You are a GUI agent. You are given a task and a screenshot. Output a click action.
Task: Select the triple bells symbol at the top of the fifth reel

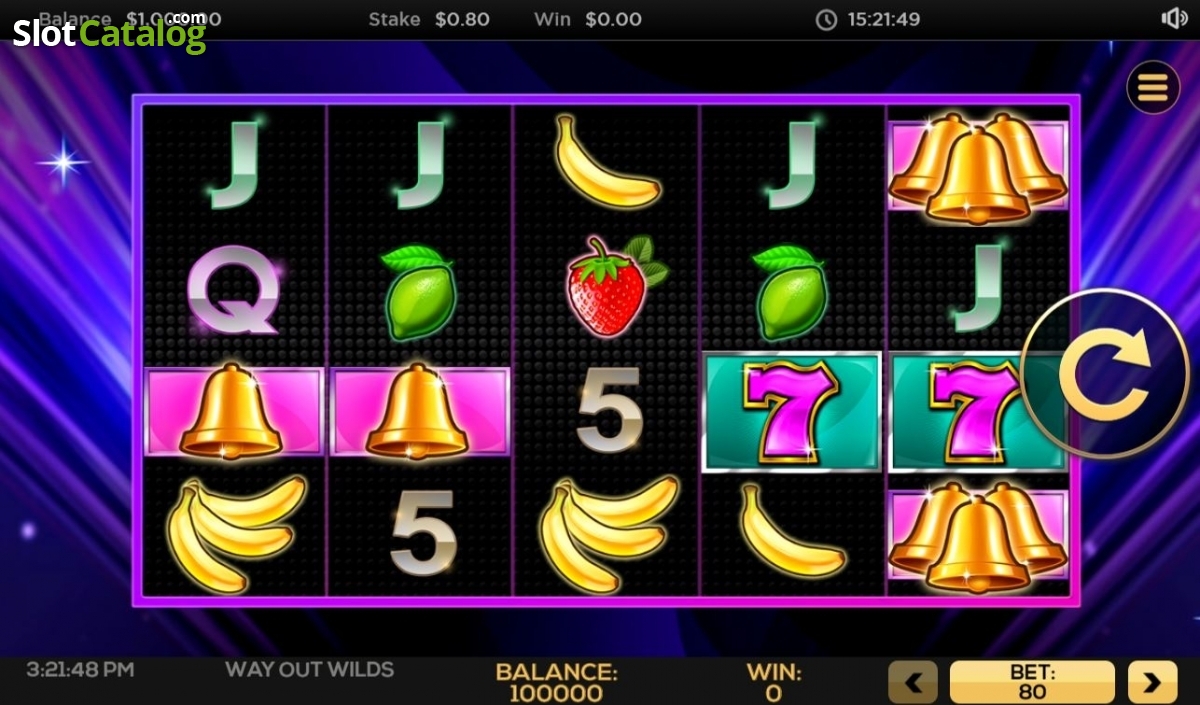(978, 167)
